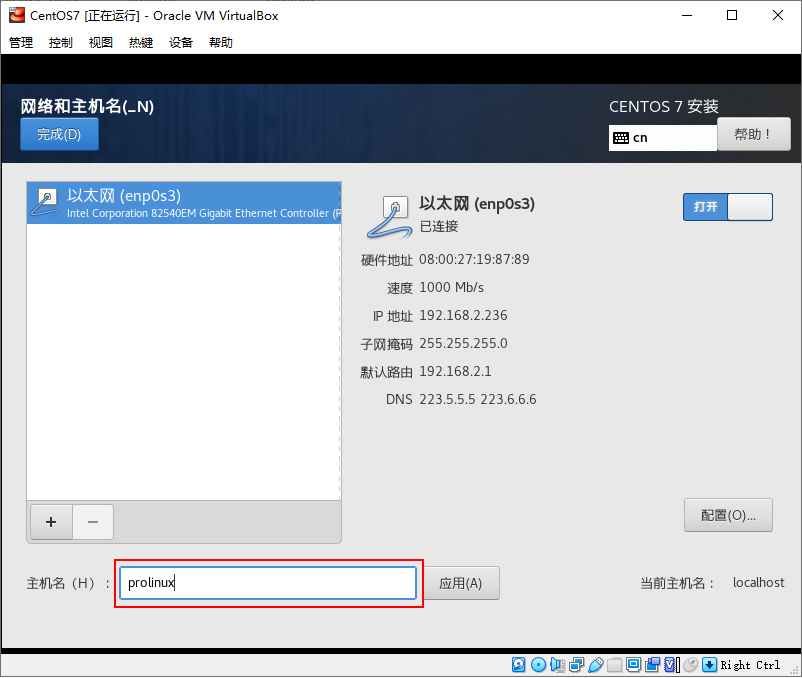Screen dimensions: 802x678
Task: Click the 应用(A) apply hostname button
Action: (461, 583)
